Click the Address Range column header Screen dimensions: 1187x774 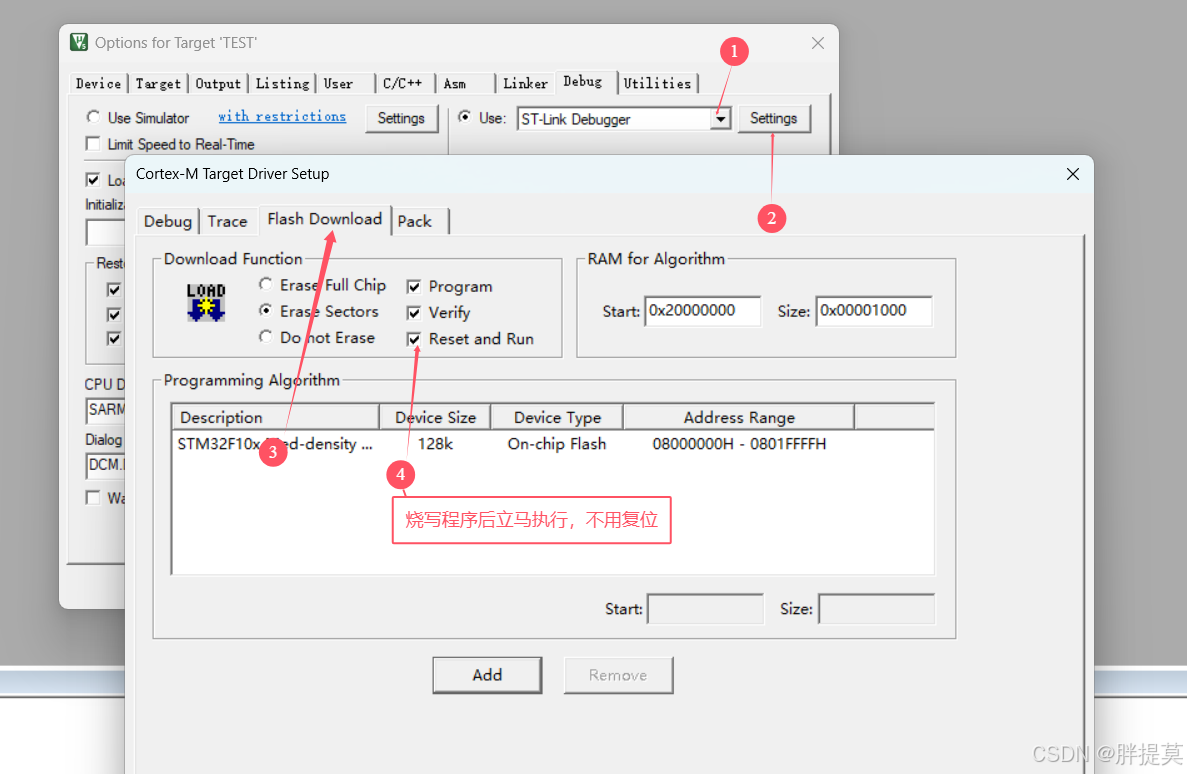click(x=739, y=417)
